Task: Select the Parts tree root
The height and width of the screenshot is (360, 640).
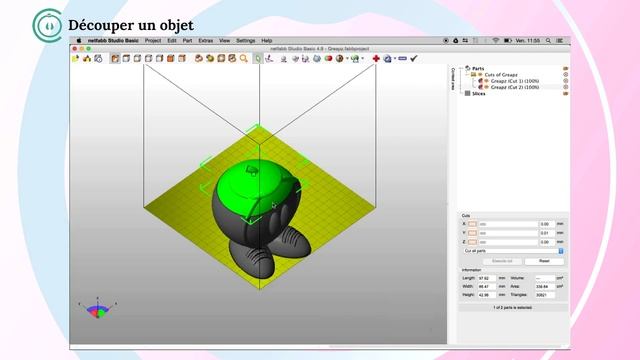Action: [x=478, y=69]
